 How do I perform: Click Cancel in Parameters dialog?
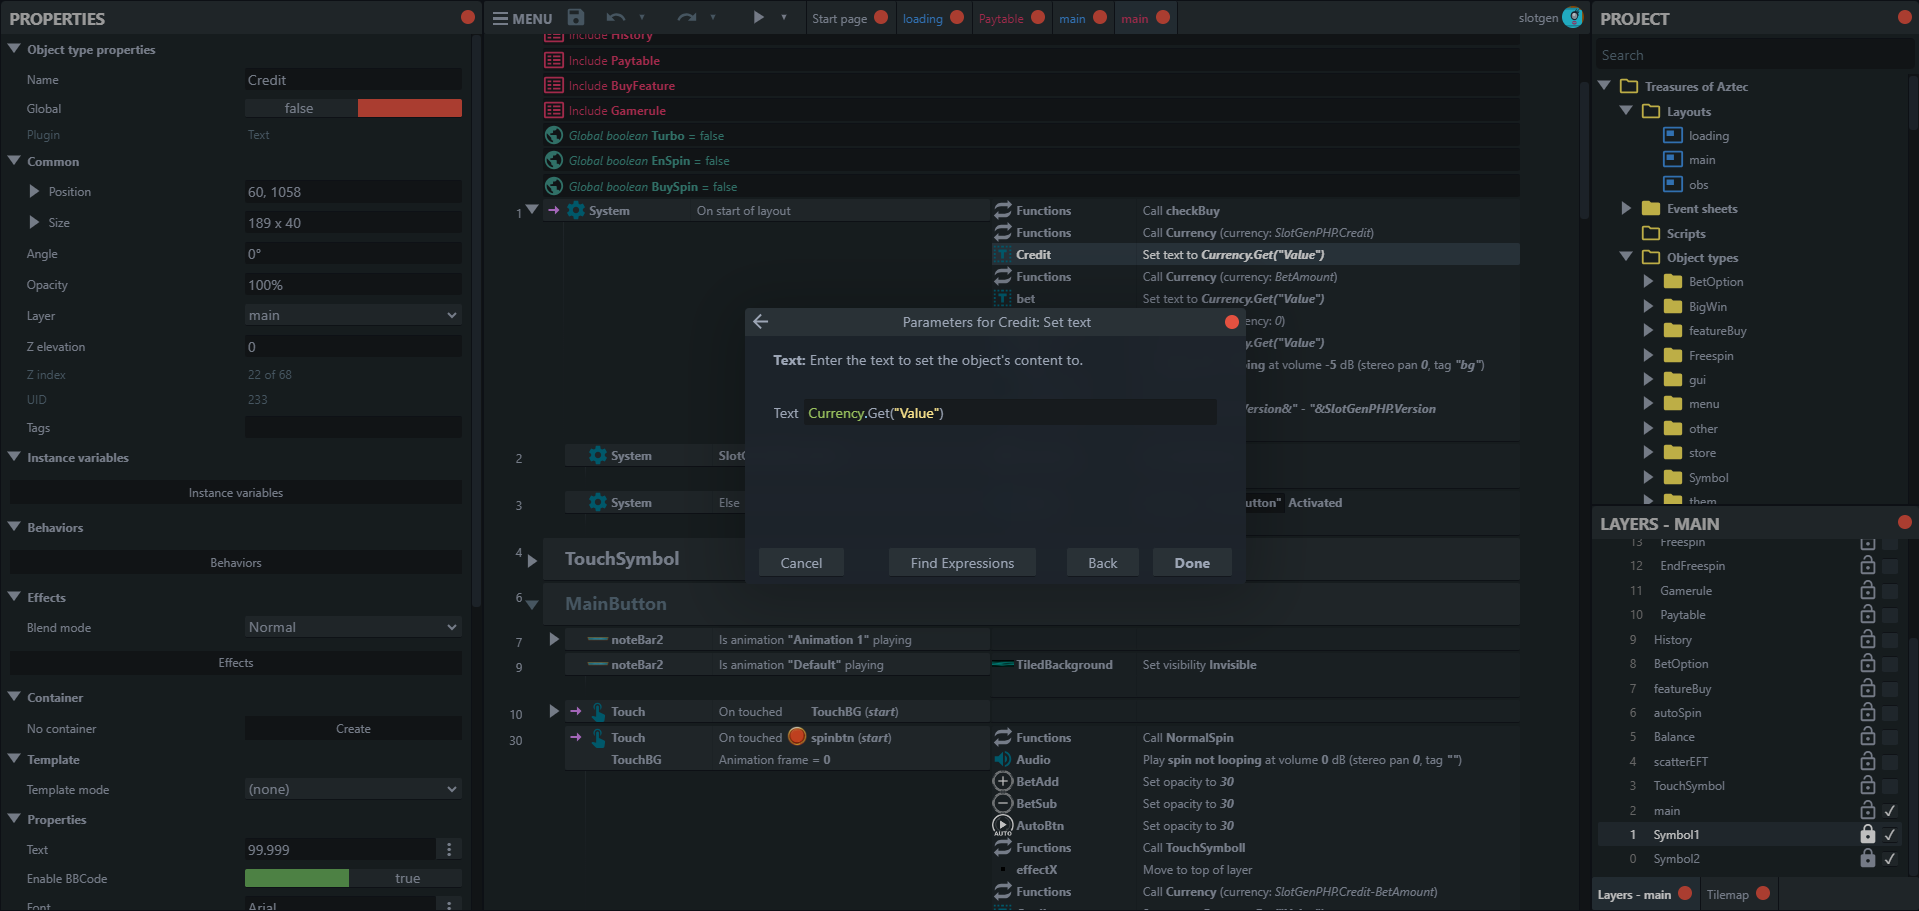801,563
